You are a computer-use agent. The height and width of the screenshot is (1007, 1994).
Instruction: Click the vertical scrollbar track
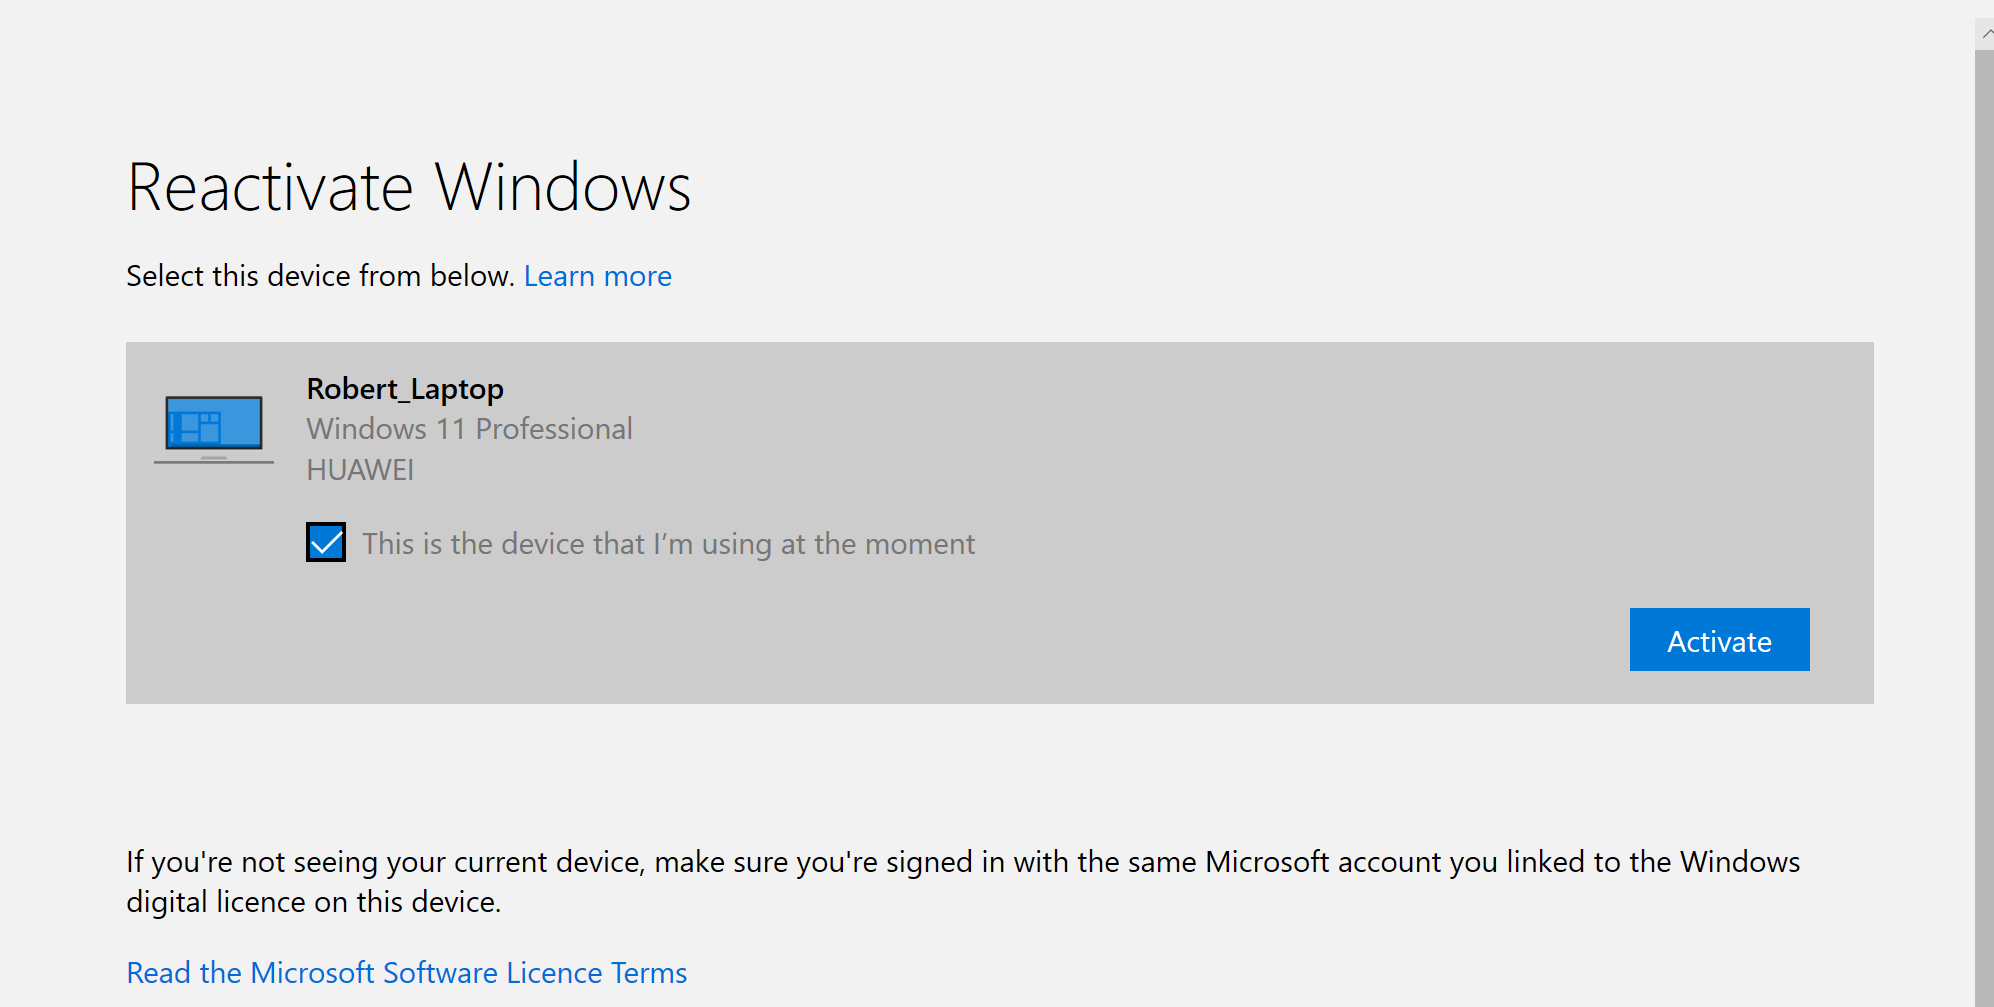tap(1984, 528)
